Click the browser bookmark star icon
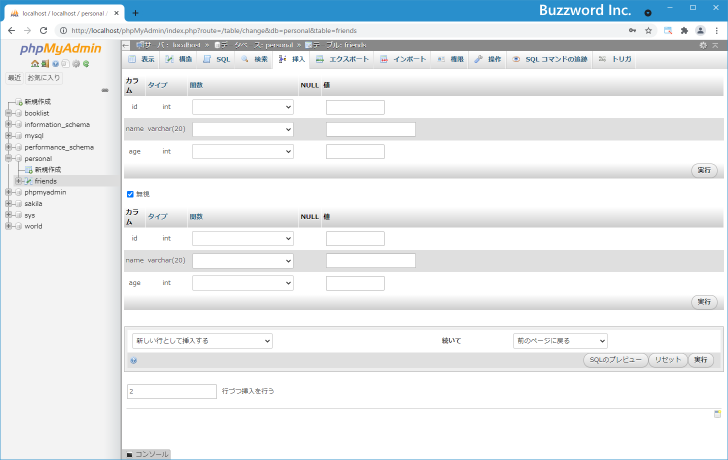The height and width of the screenshot is (460, 728). pyautogui.click(x=648, y=30)
